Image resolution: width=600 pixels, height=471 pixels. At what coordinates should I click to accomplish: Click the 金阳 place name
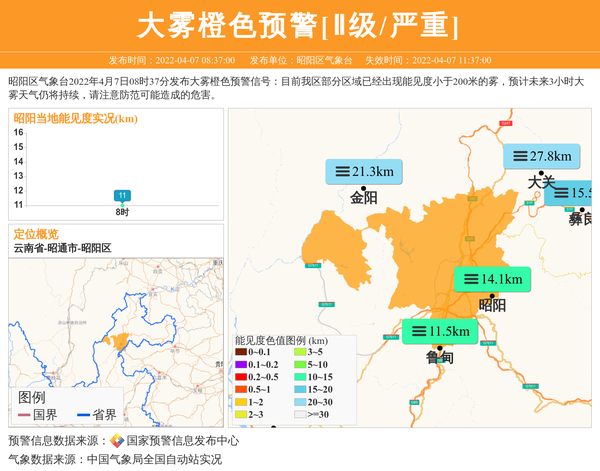click(x=364, y=198)
